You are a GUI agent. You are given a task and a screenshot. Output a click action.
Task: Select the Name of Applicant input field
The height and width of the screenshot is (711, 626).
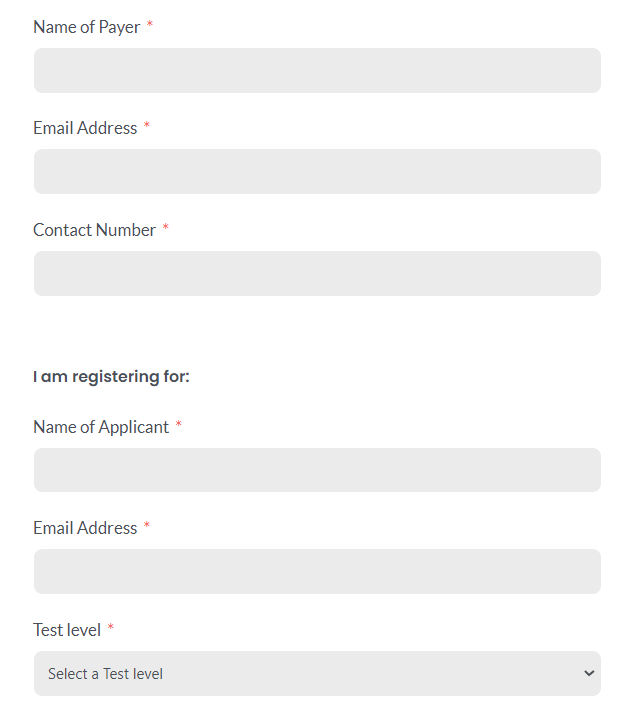(317, 470)
